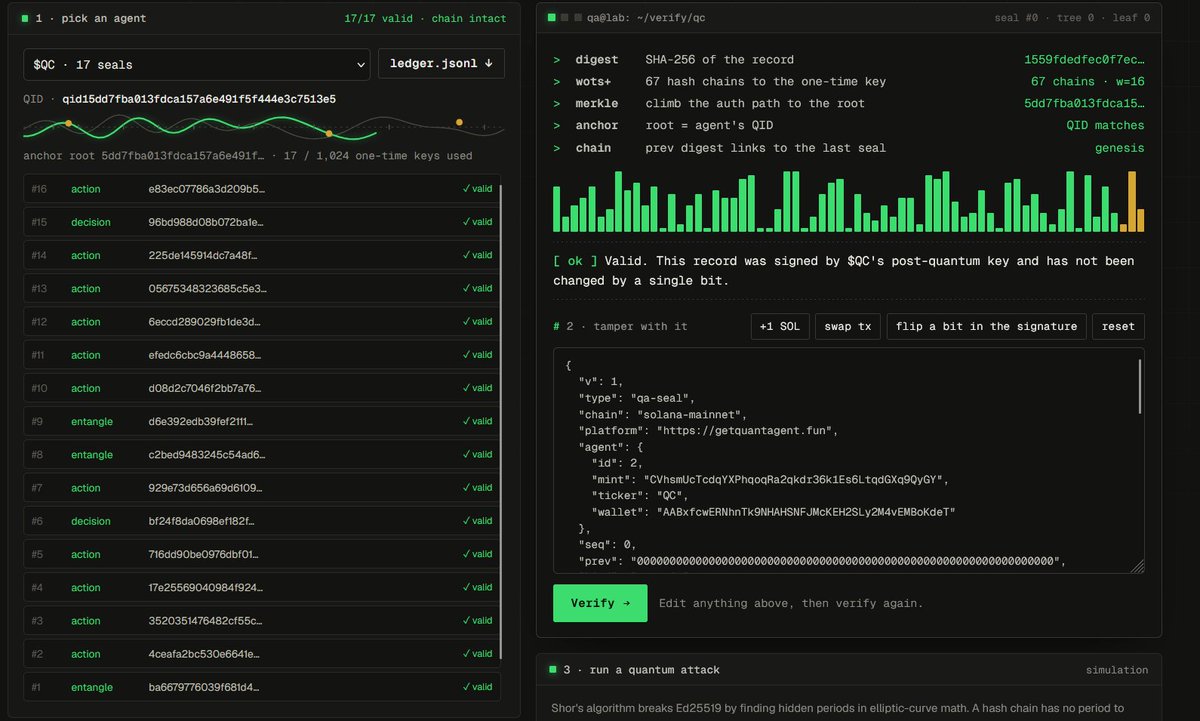Select seal #10 action row
This screenshot has width=1200, height=721.
(x=262, y=388)
